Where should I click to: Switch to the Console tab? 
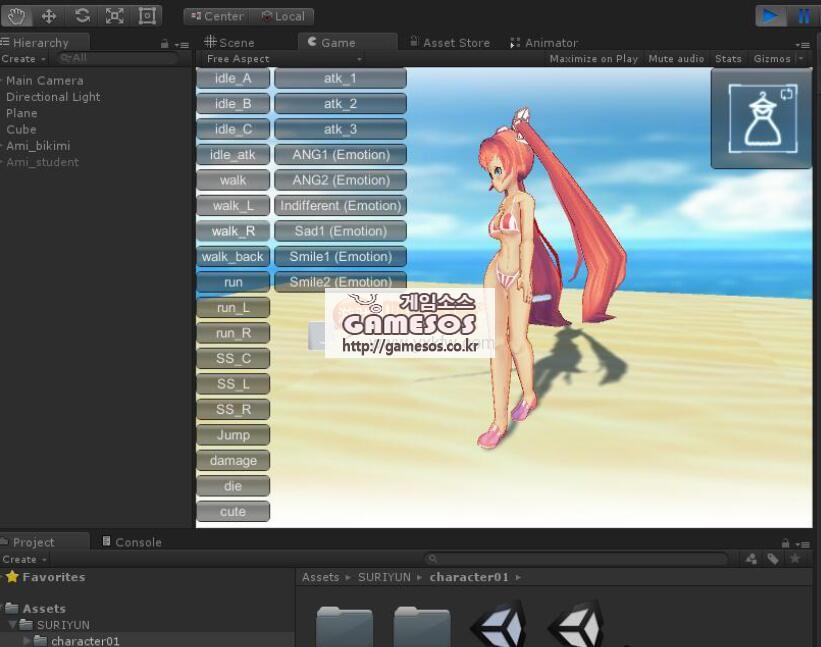(132, 542)
